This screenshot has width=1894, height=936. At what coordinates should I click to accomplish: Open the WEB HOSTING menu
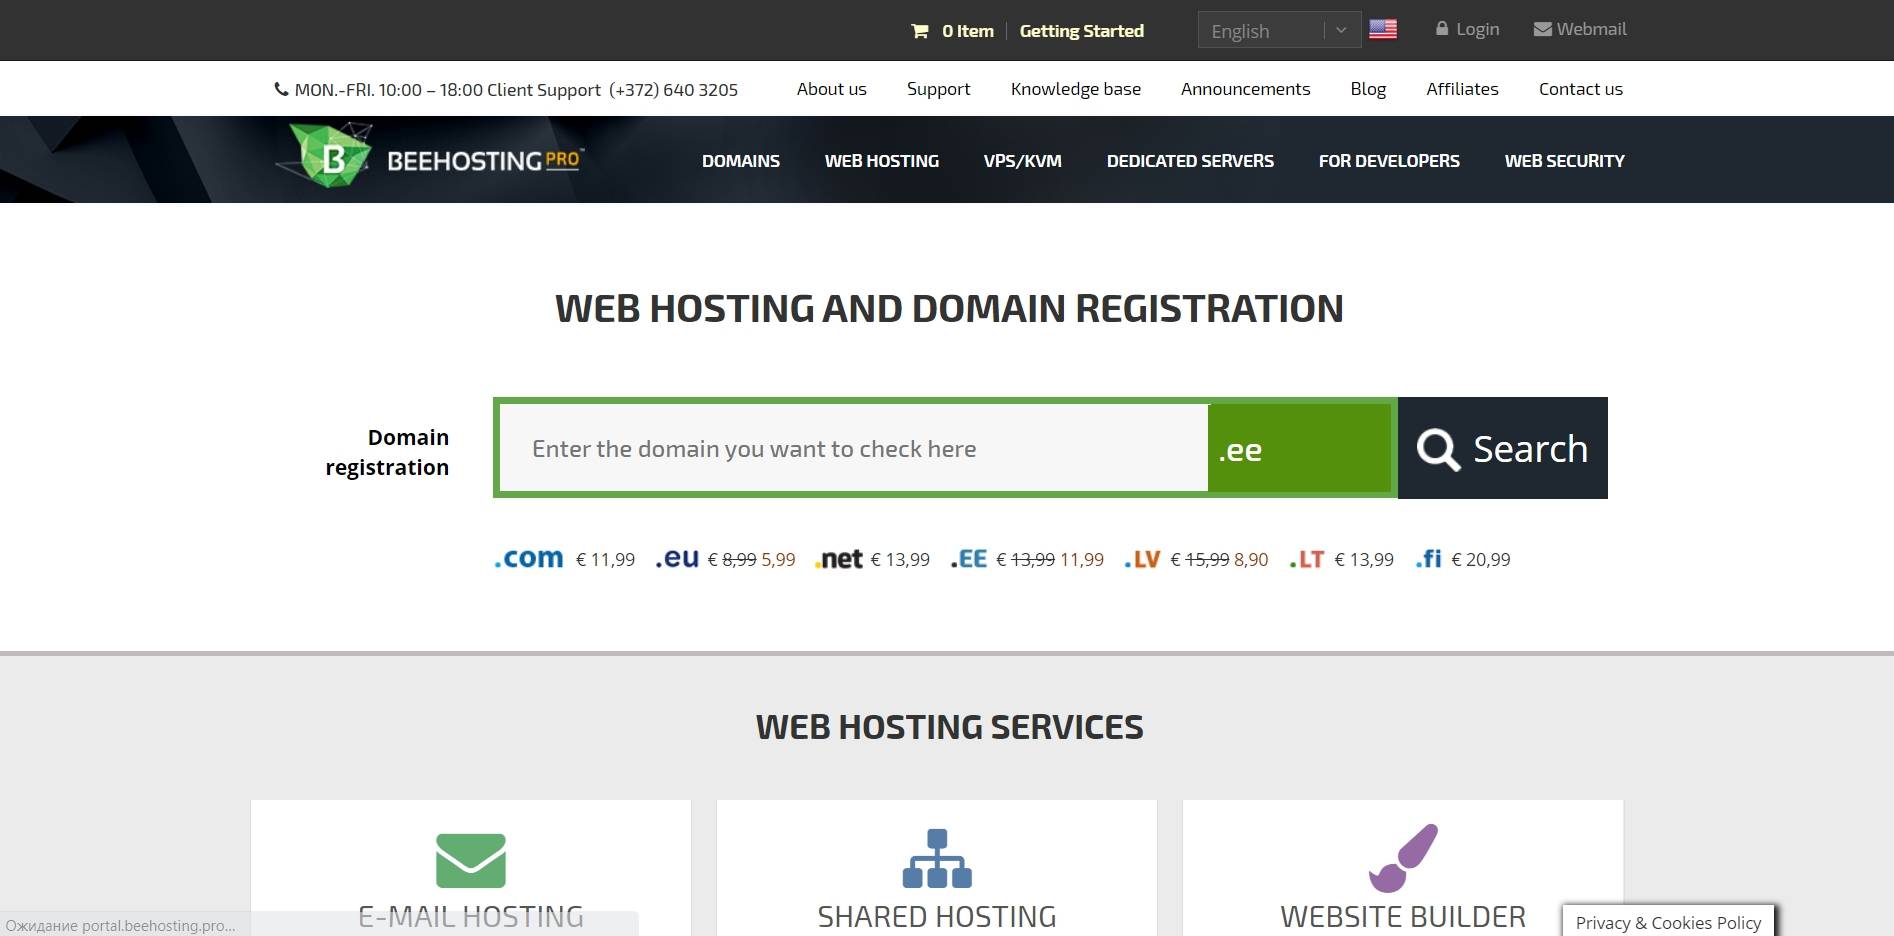(882, 161)
